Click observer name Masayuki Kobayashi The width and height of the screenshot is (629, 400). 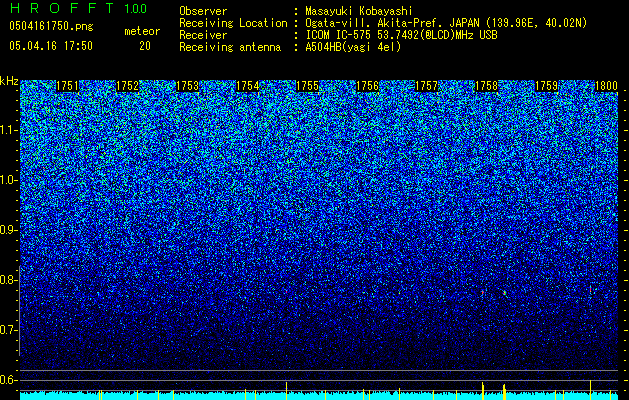point(359,11)
